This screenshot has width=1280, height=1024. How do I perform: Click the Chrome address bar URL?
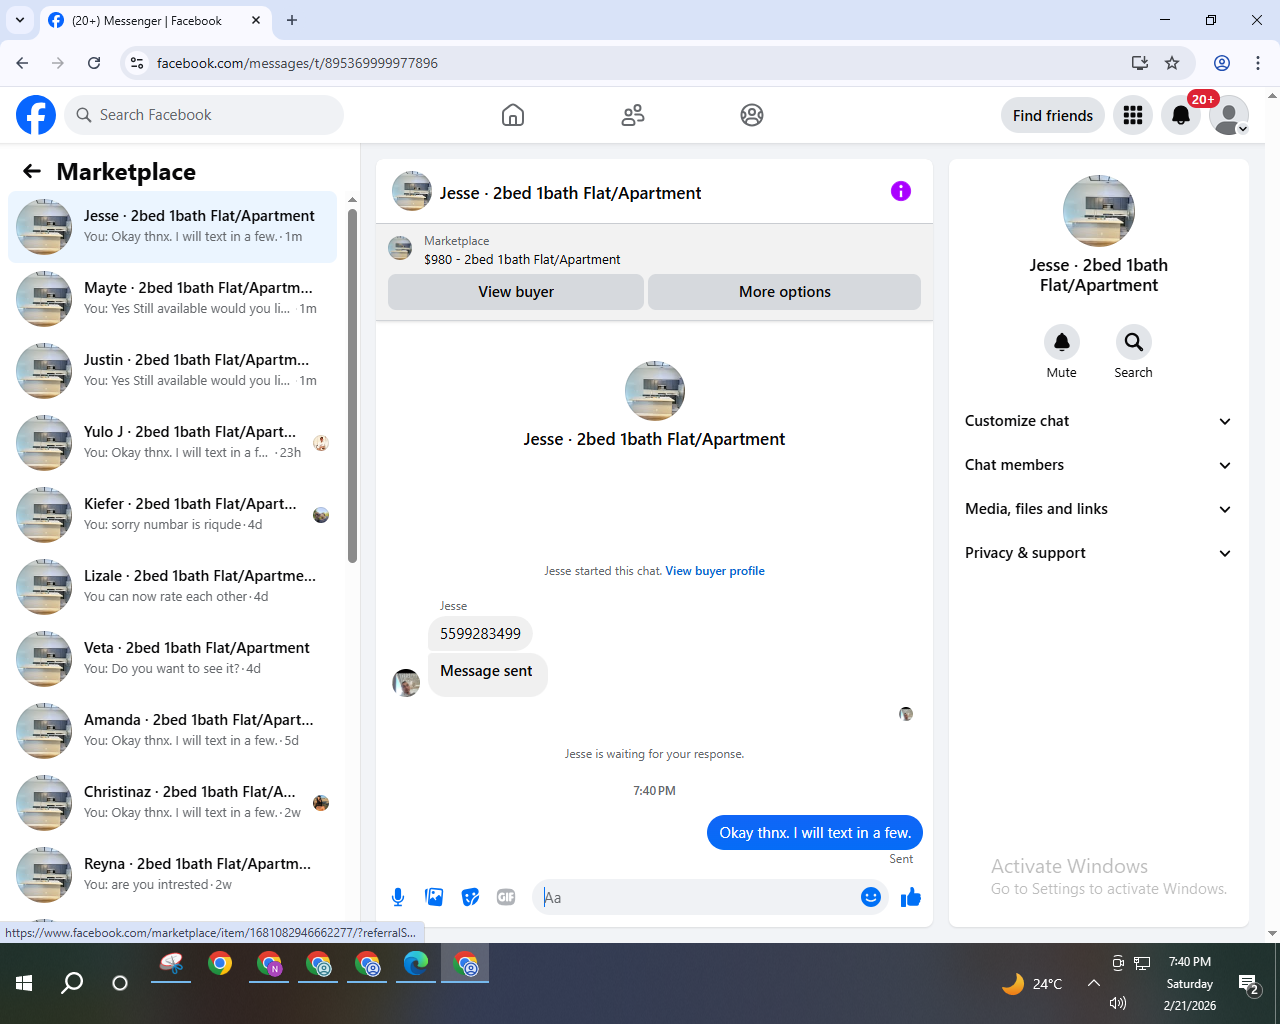[297, 63]
